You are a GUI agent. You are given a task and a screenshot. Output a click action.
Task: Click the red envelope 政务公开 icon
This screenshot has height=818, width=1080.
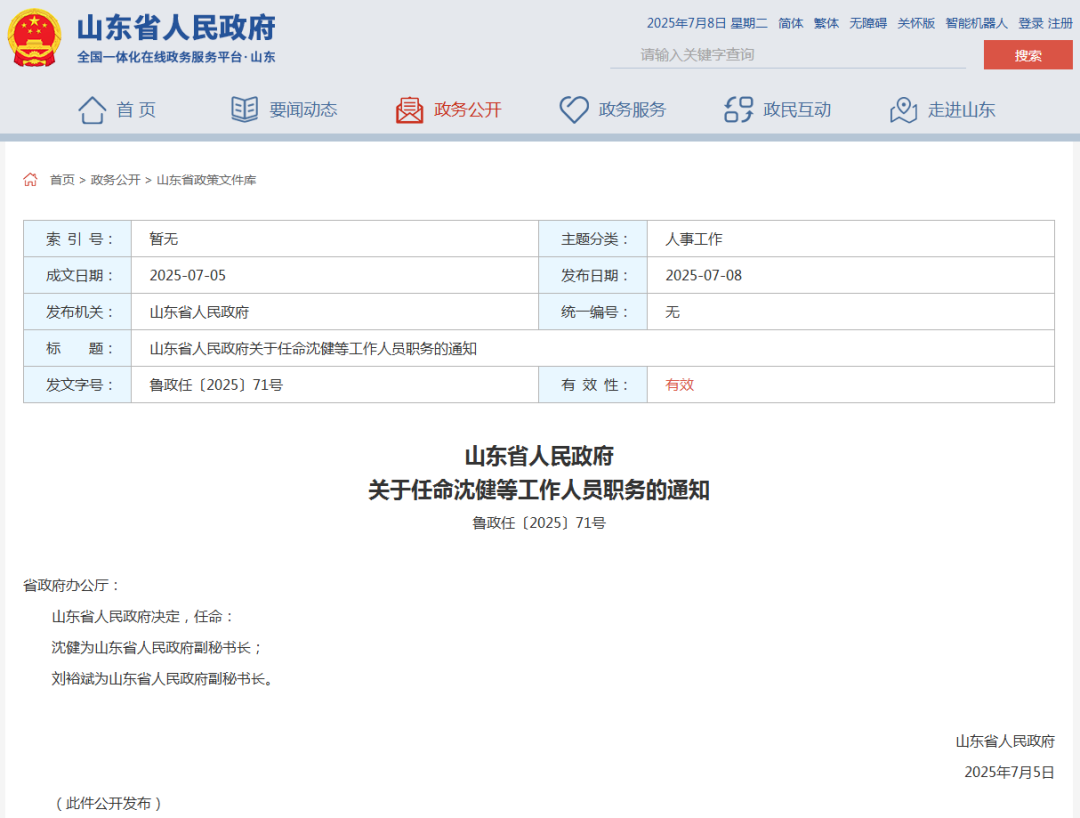[x=409, y=109]
